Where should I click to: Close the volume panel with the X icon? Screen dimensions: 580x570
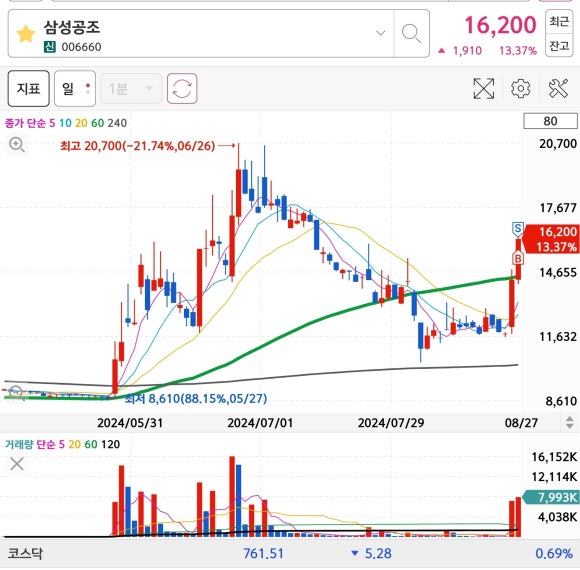17,463
